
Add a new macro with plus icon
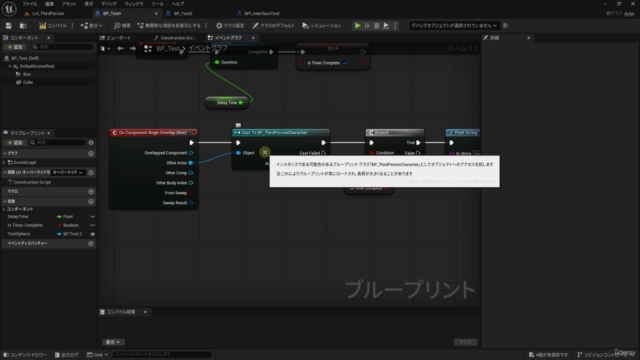tap(91, 191)
